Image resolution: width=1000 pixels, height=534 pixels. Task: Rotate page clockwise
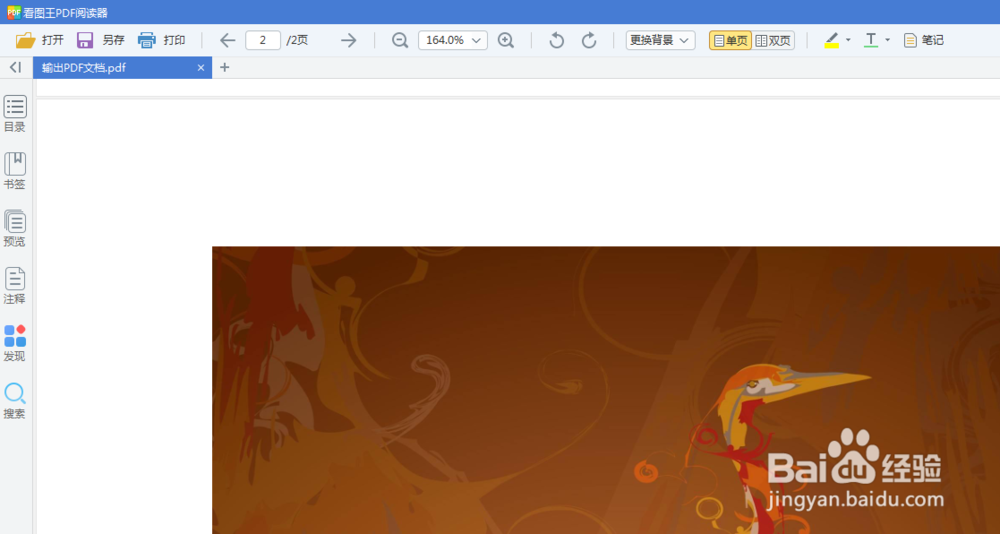coord(589,40)
